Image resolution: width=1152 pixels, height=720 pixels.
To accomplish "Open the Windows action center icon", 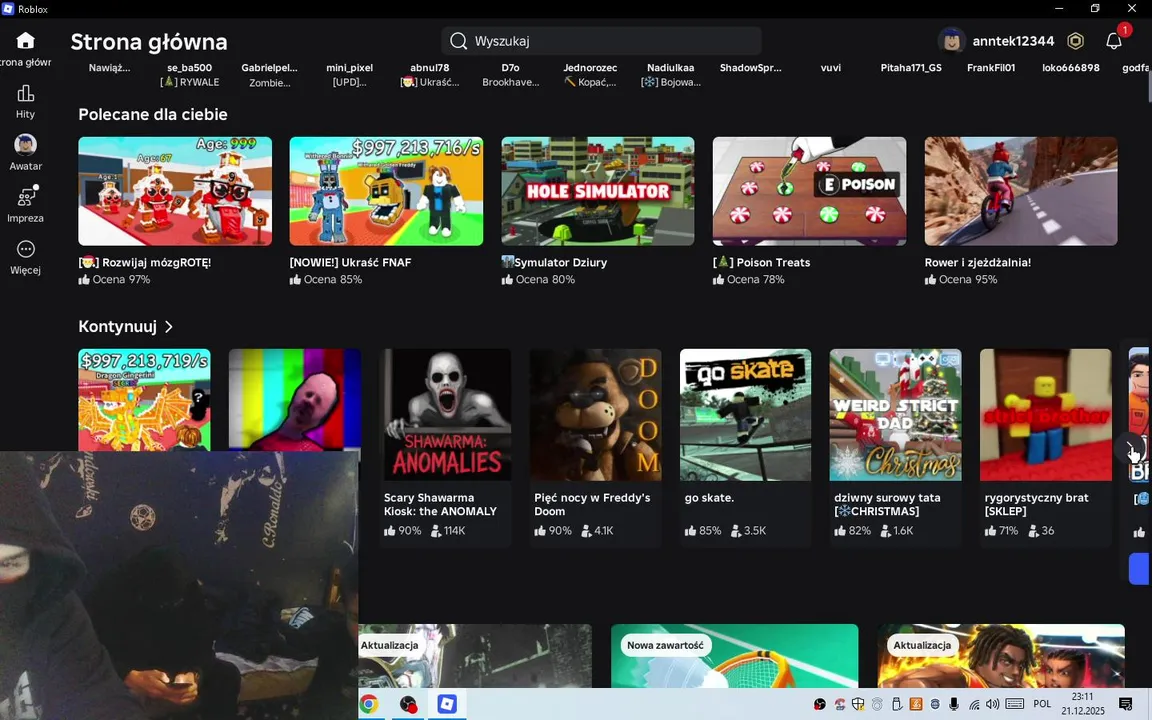I will coord(1125,704).
